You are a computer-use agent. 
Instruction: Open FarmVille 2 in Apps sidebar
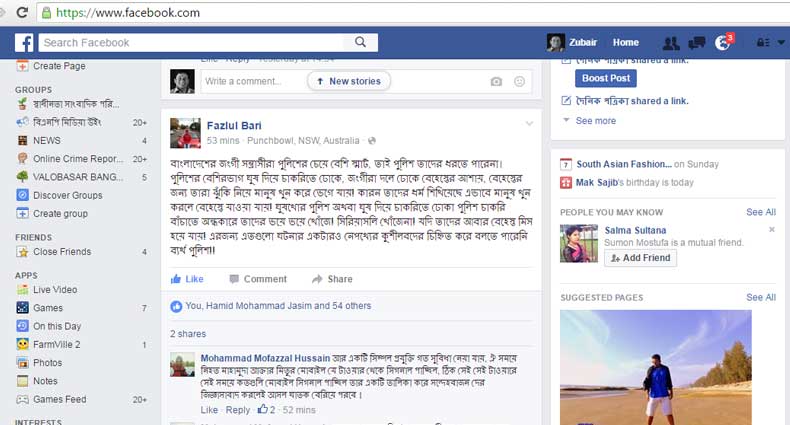coord(56,345)
